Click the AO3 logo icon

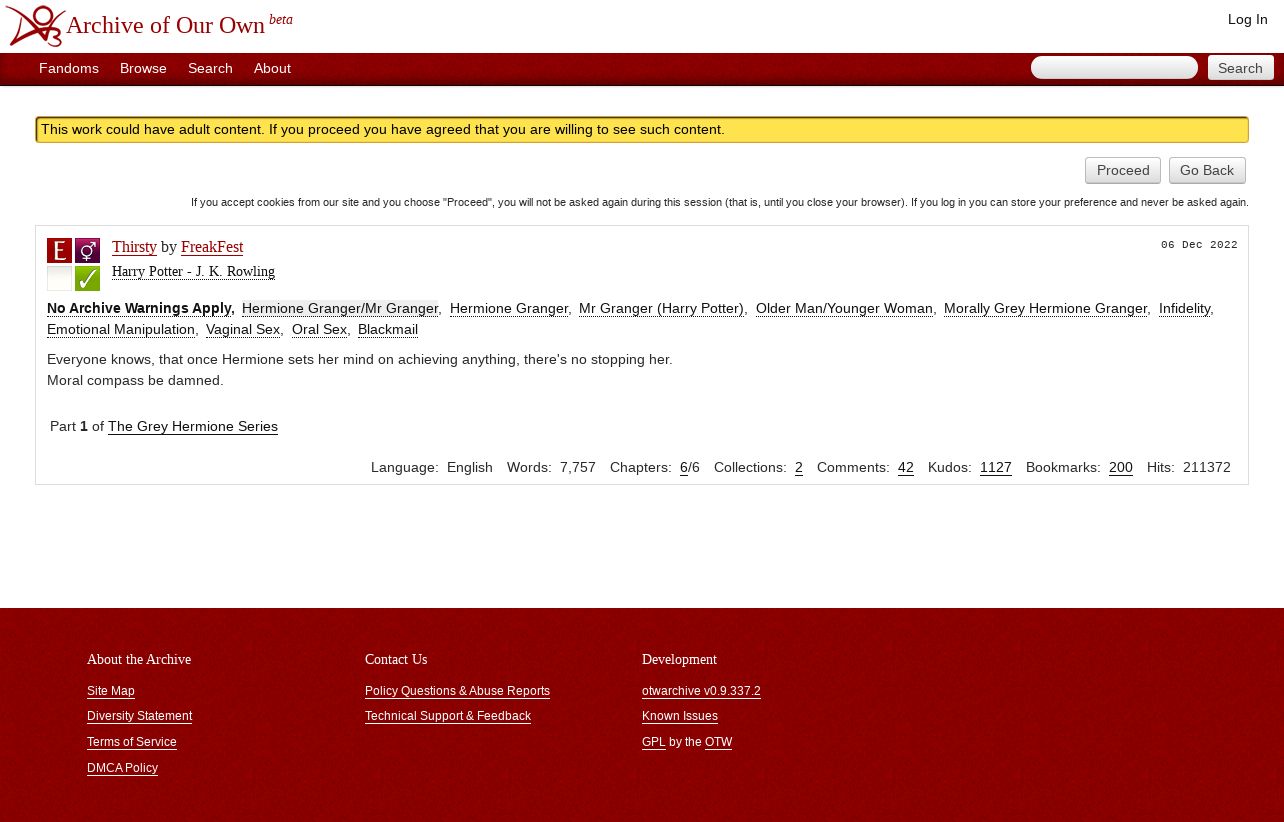point(35,26)
